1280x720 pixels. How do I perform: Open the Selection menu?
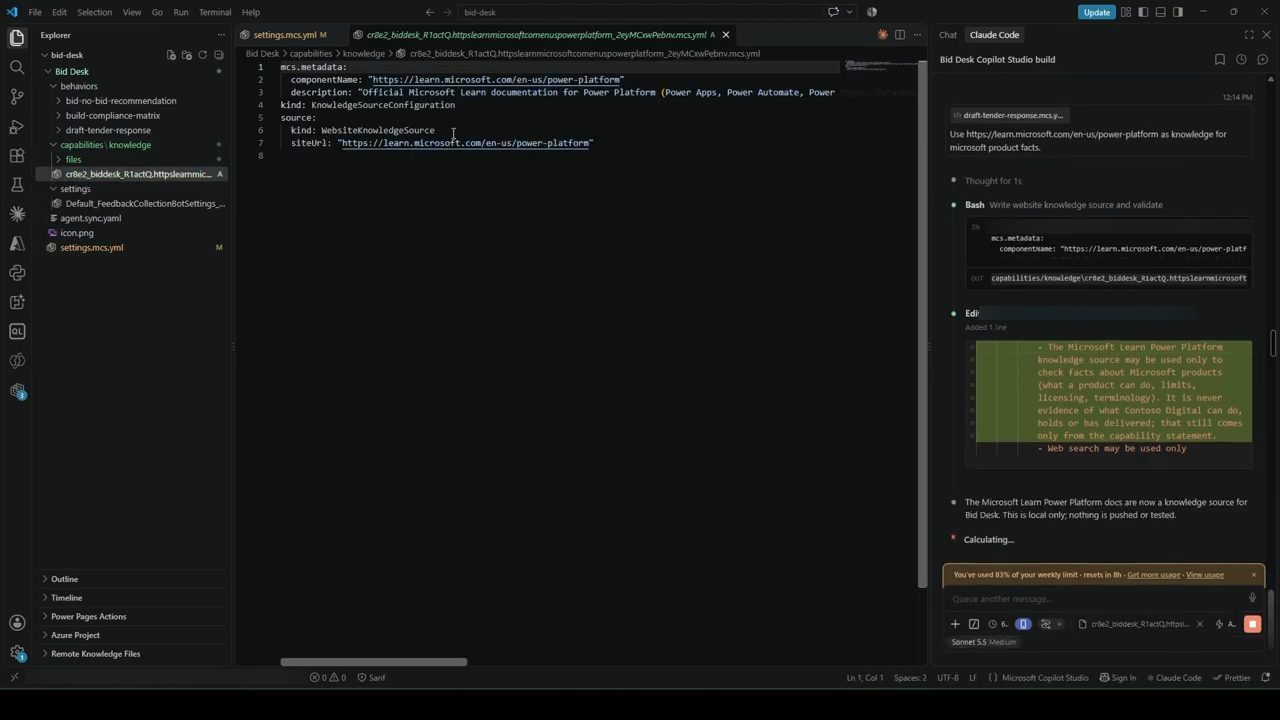[95, 12]
